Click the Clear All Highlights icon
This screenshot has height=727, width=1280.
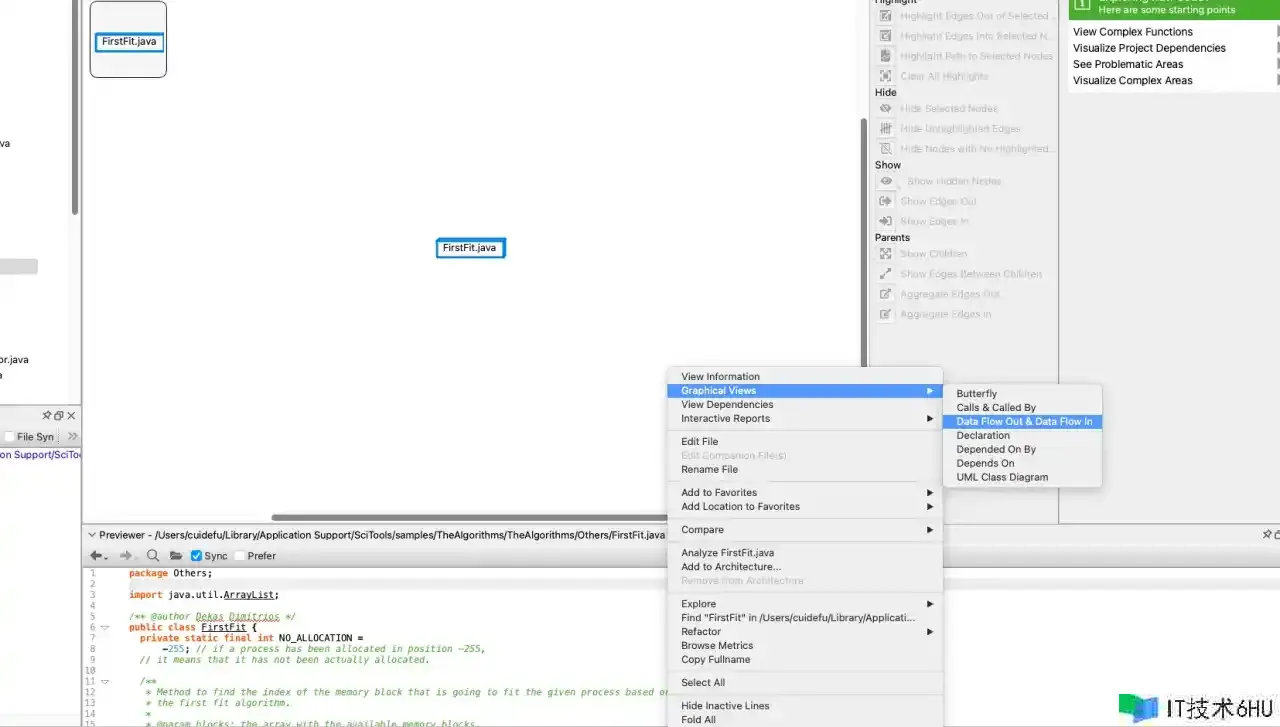tap(885, 76)
